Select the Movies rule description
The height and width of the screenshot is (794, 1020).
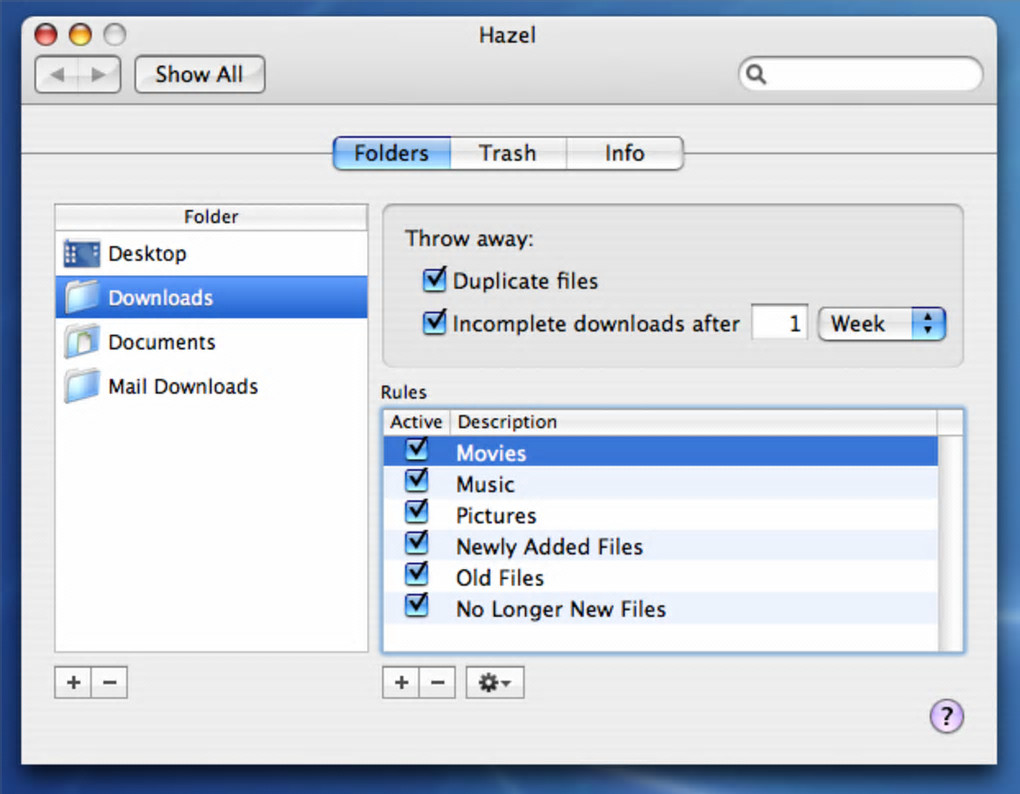[x=491, y=453]
